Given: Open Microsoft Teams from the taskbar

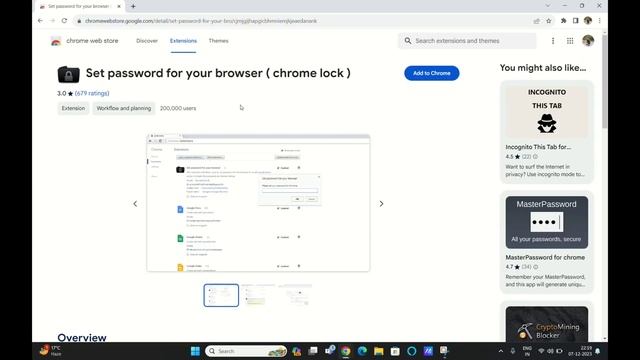Looking at the screenshot, I should 329,350.
